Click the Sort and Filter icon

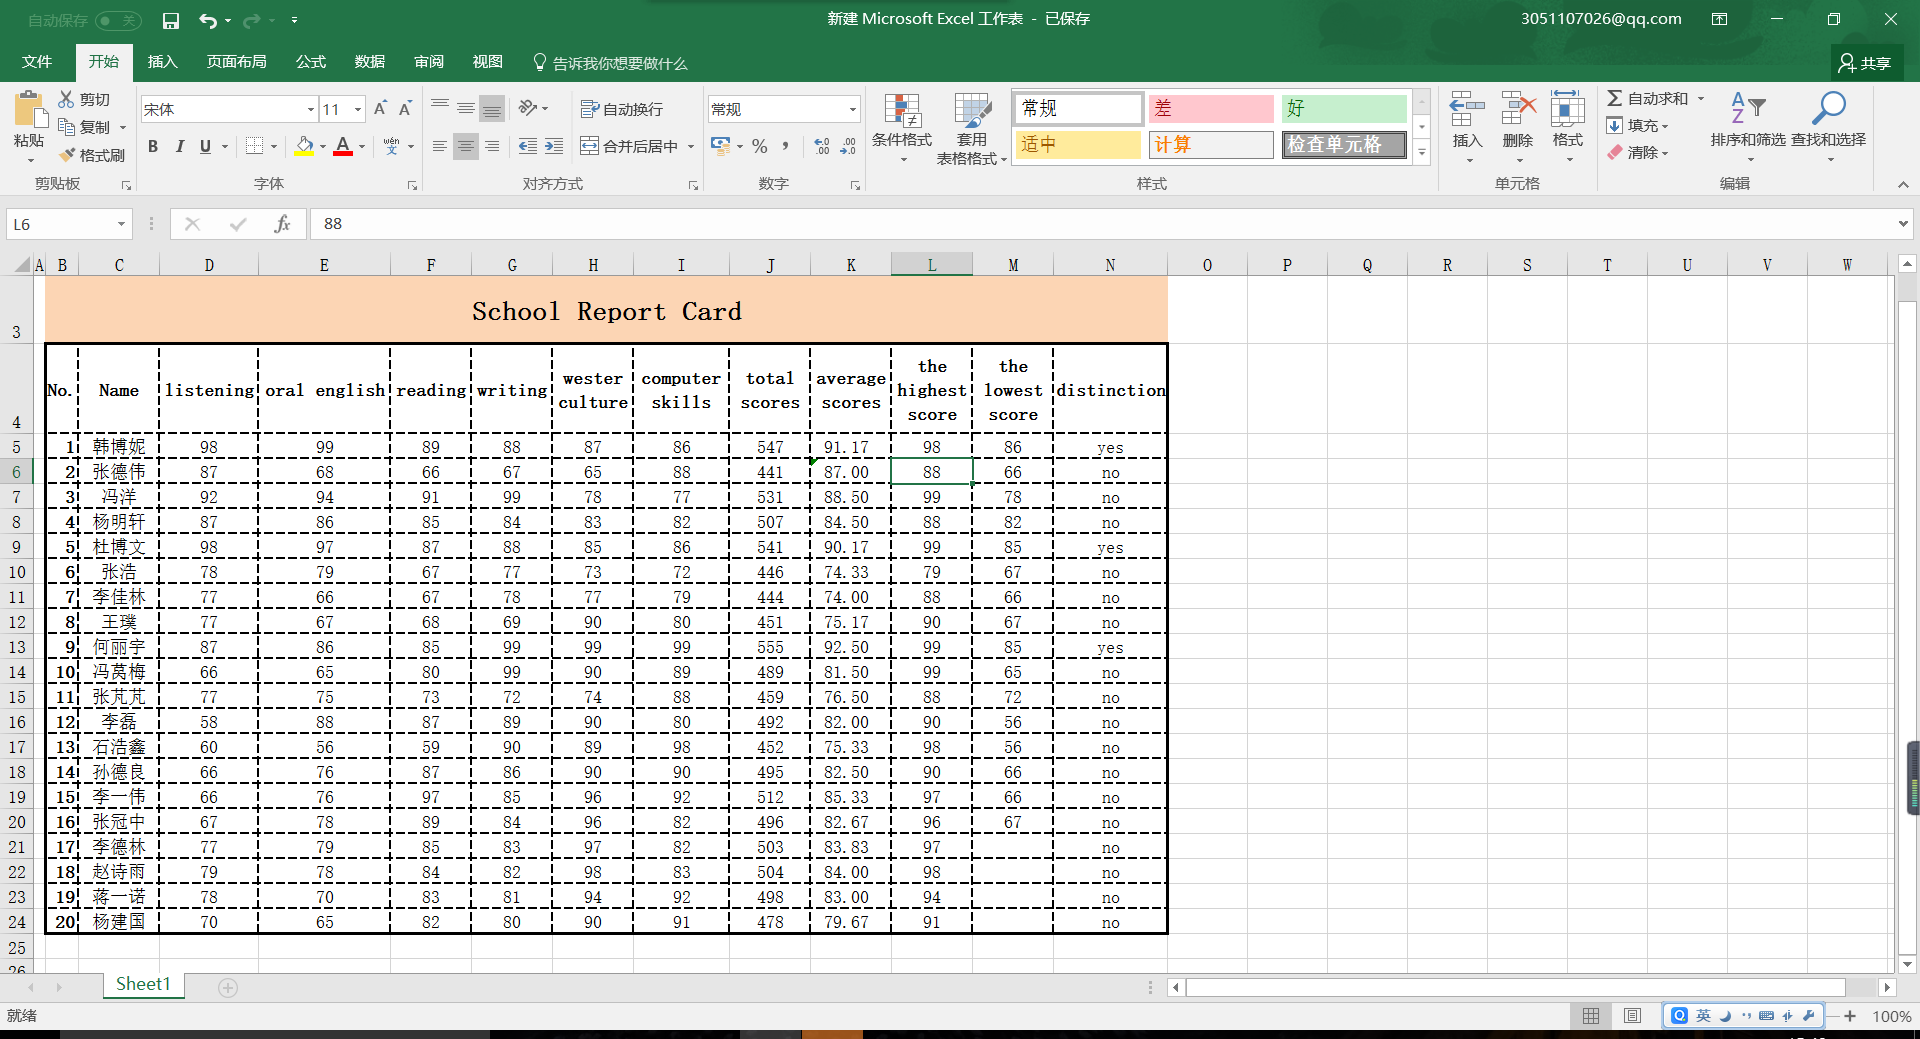tap(1747, 108)
